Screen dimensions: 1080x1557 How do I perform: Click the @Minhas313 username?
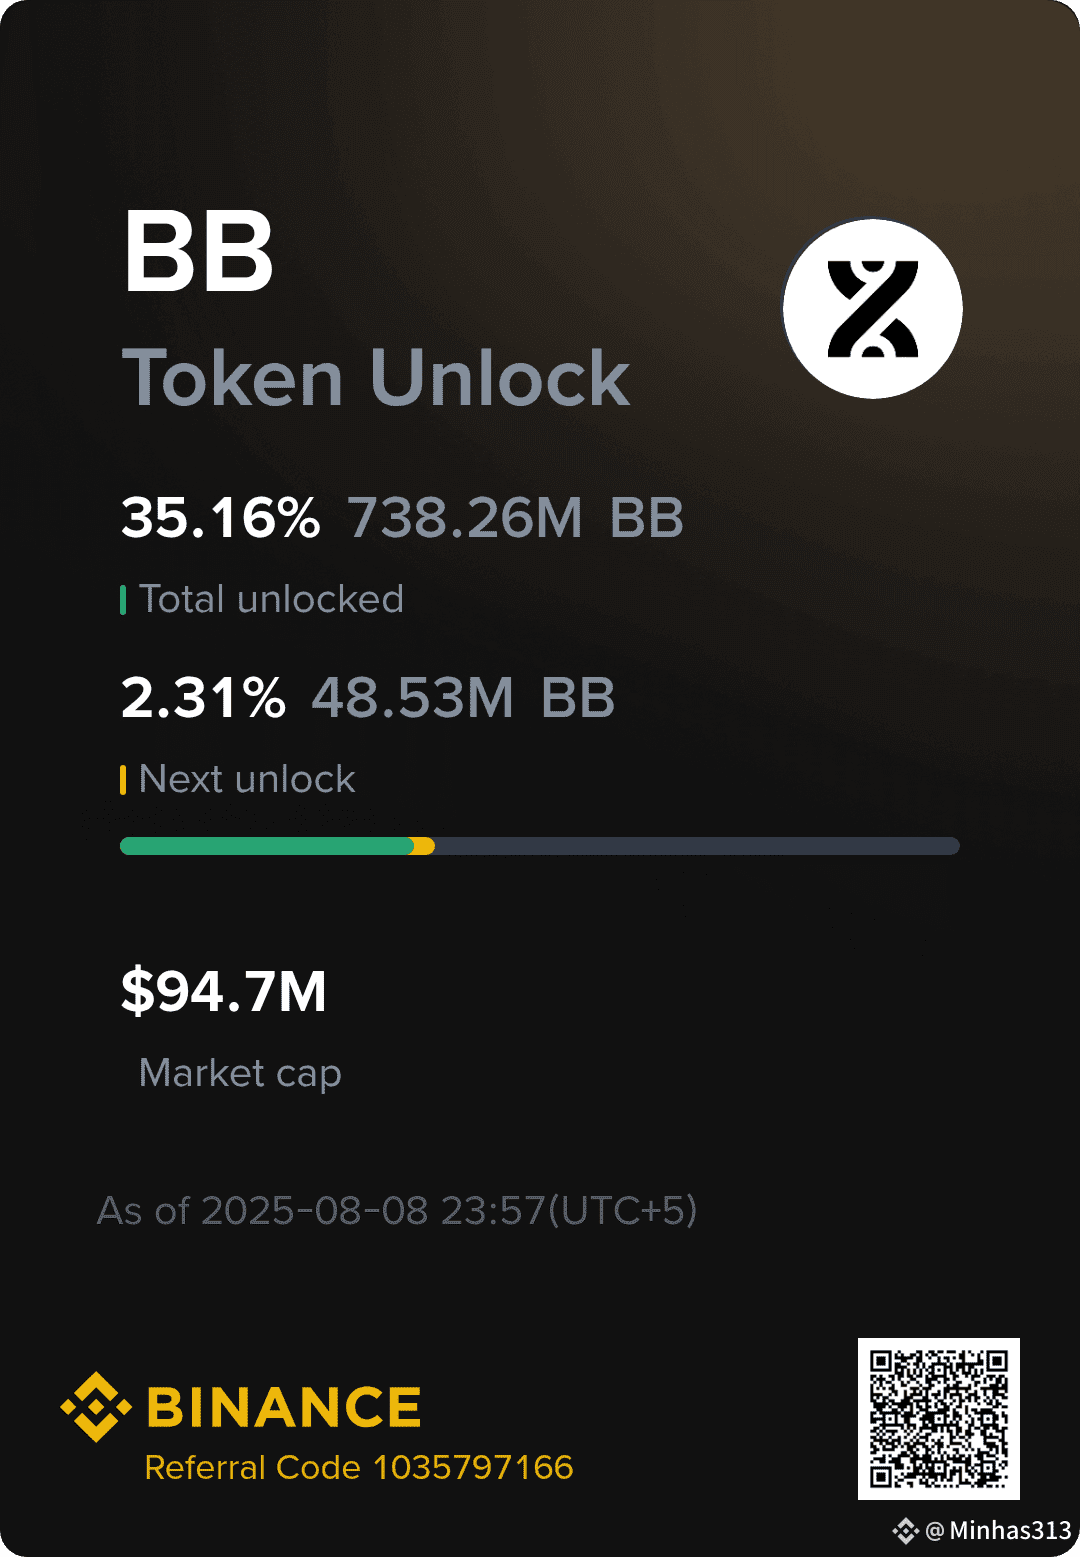tap(998, 1531)
